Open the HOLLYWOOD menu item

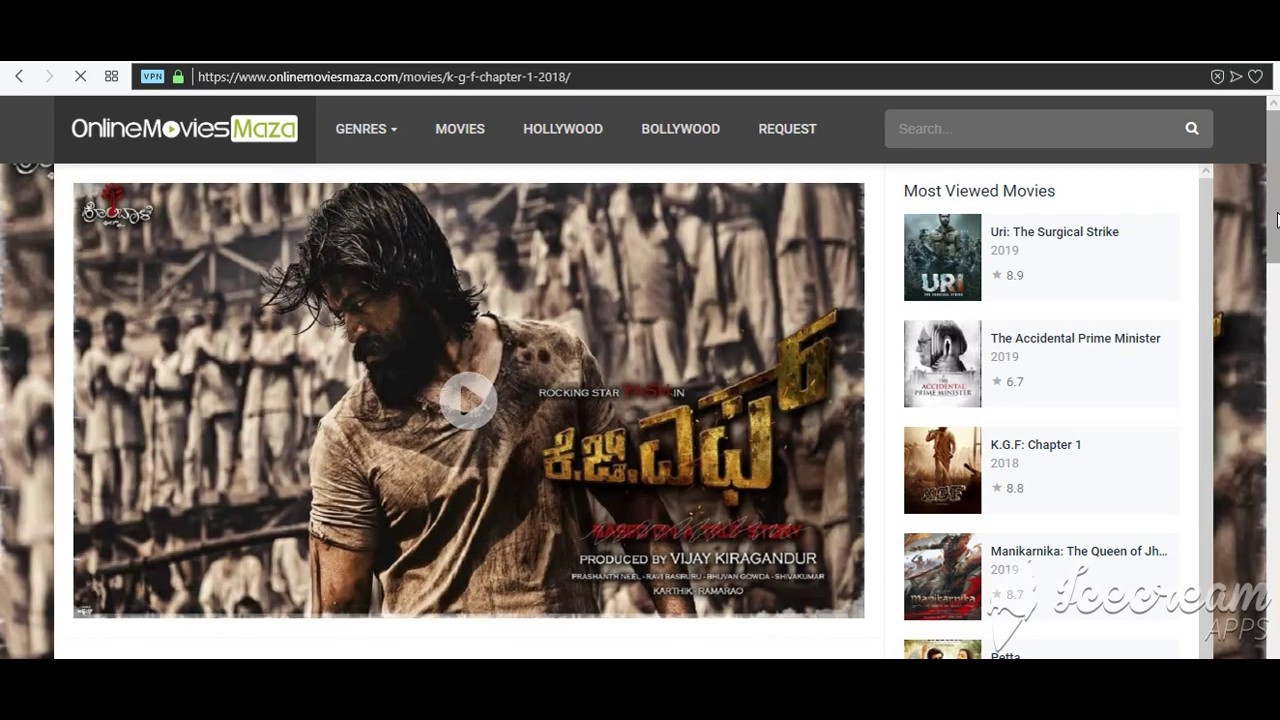coord(563,129)
